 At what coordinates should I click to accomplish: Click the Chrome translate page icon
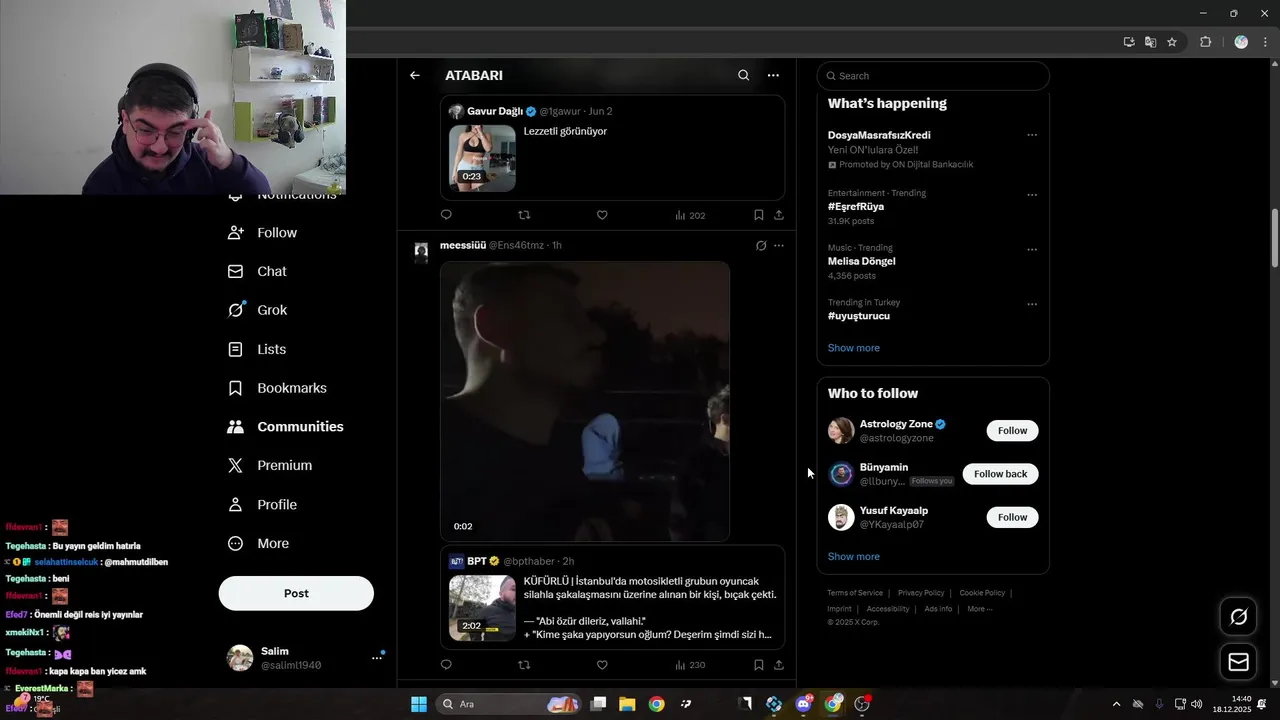tap(1150, 42)
